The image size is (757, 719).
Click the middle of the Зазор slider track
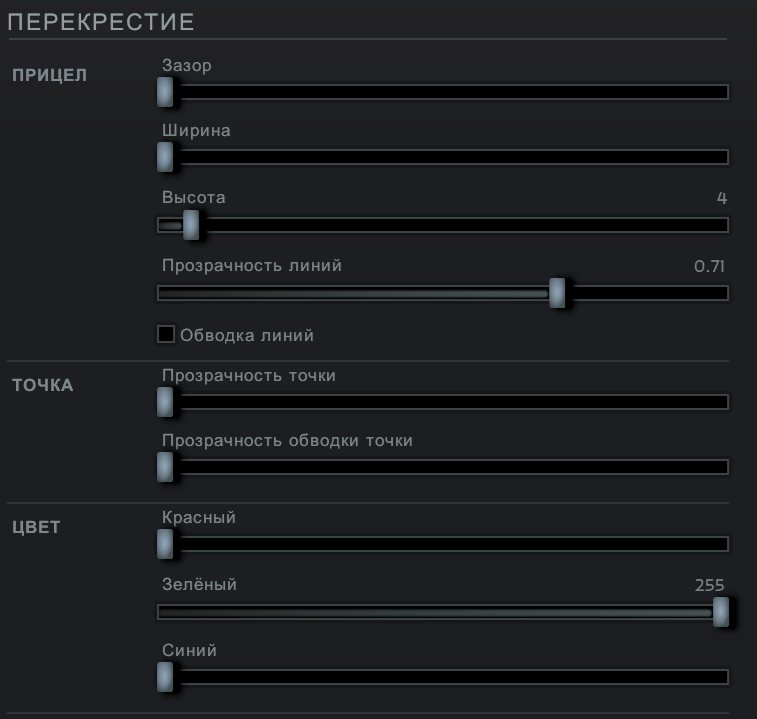click(443, 92)
